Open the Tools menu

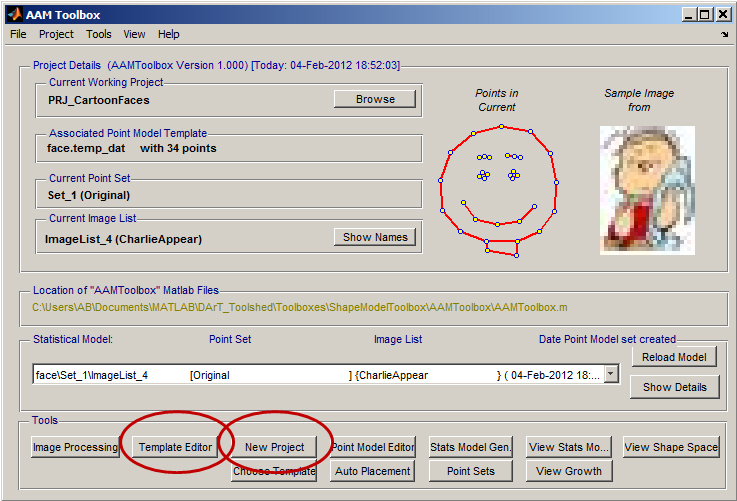(99, 34)
